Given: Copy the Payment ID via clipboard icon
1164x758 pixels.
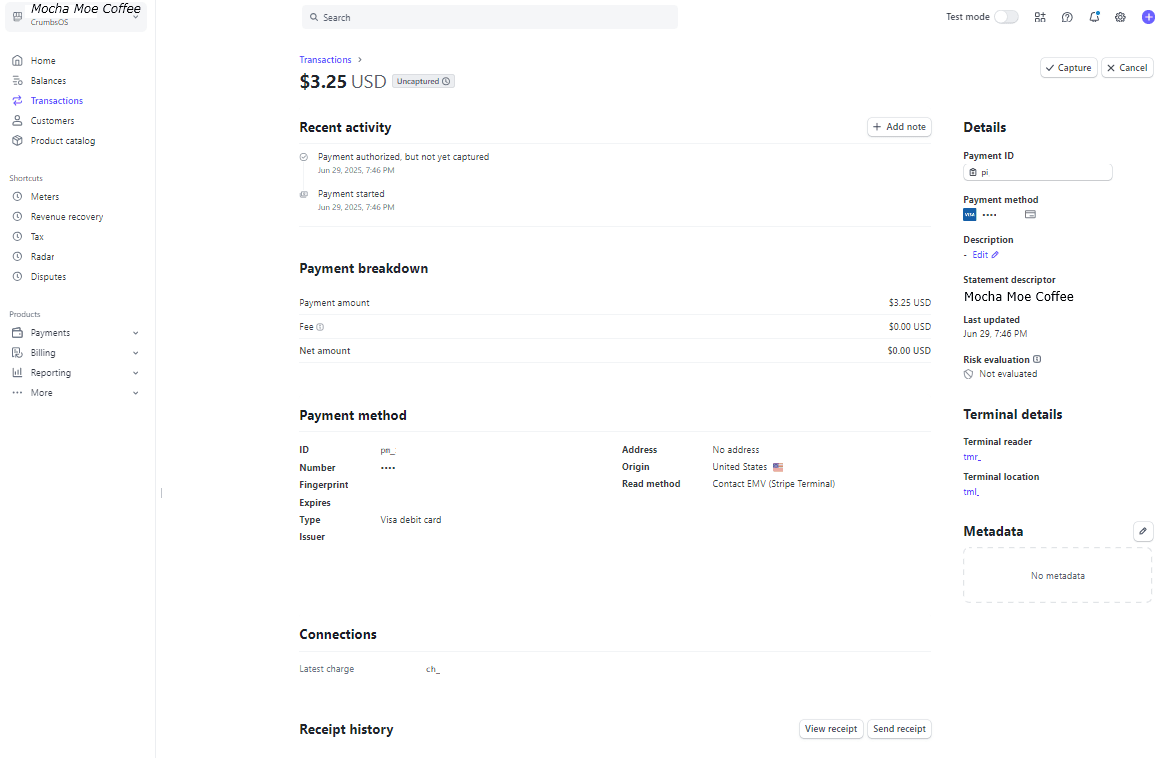Looking at the screenshot, I should pyautogui.click(x=973, y=172).
